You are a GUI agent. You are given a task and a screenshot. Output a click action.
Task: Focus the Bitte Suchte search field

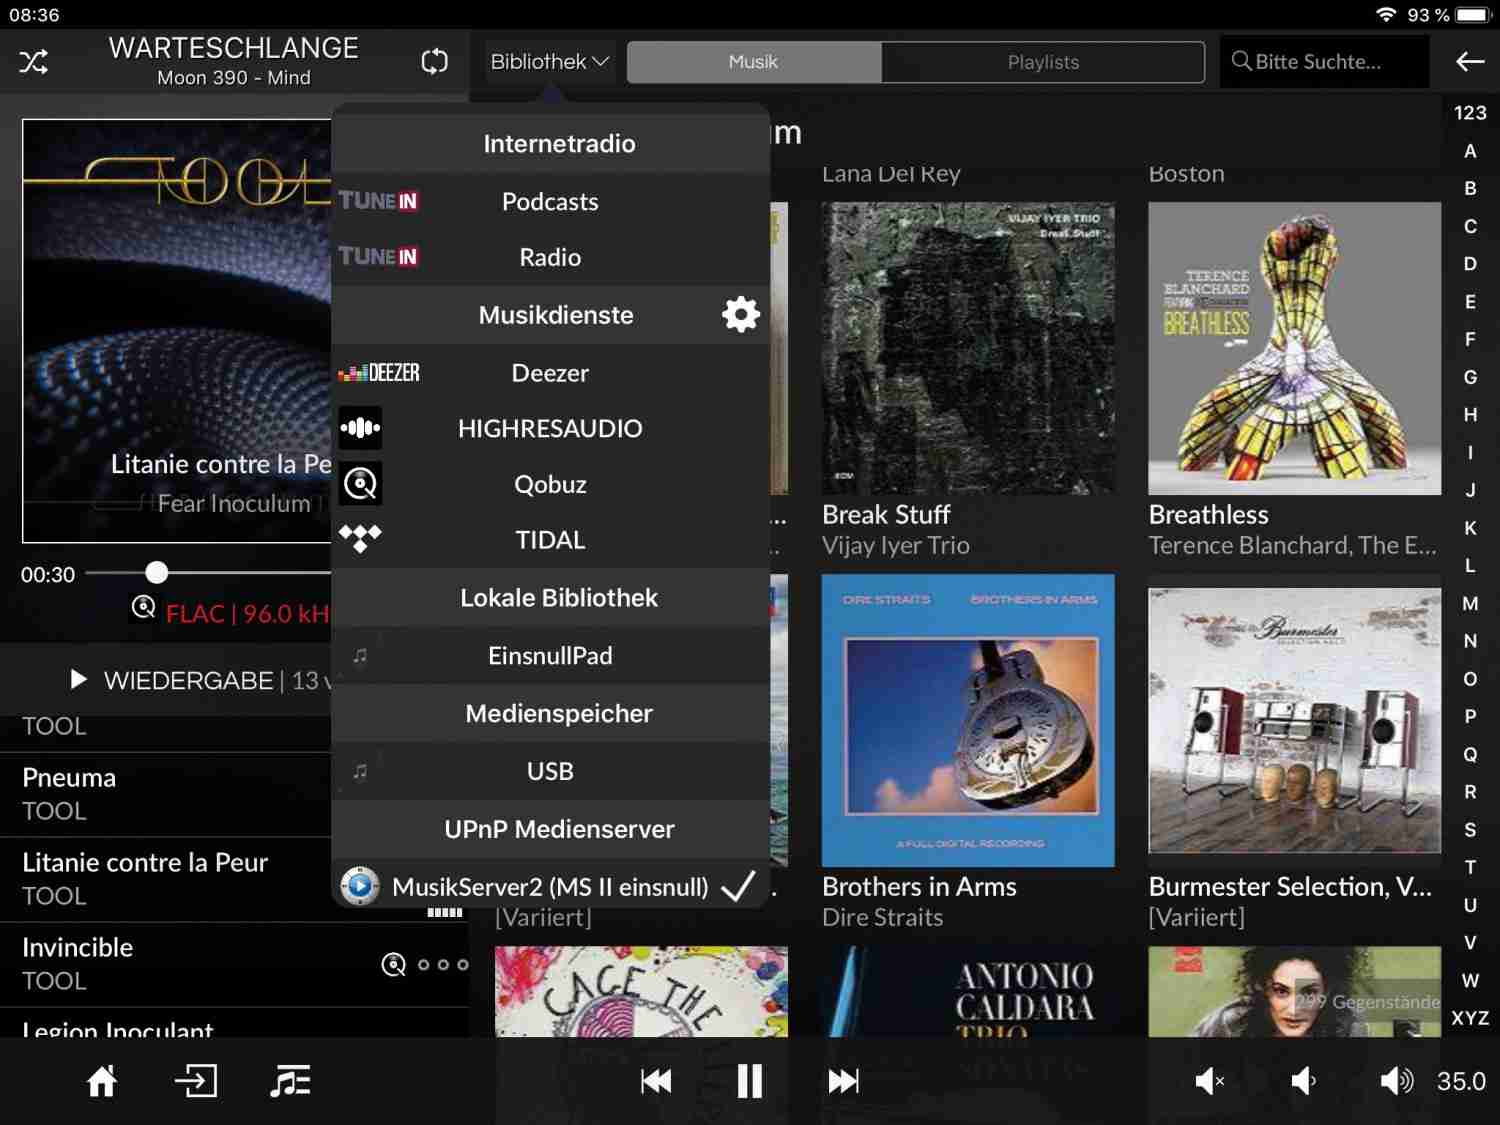coord(1324,62)
